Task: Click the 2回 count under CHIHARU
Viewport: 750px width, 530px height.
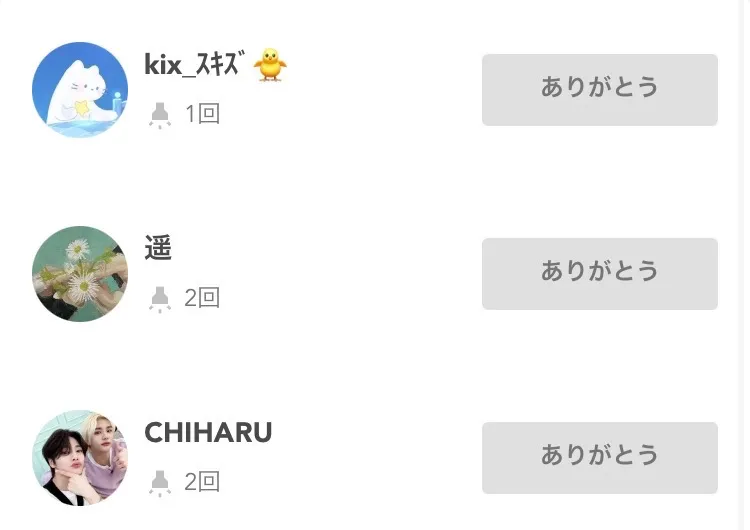Action: (x=202, y=482)
